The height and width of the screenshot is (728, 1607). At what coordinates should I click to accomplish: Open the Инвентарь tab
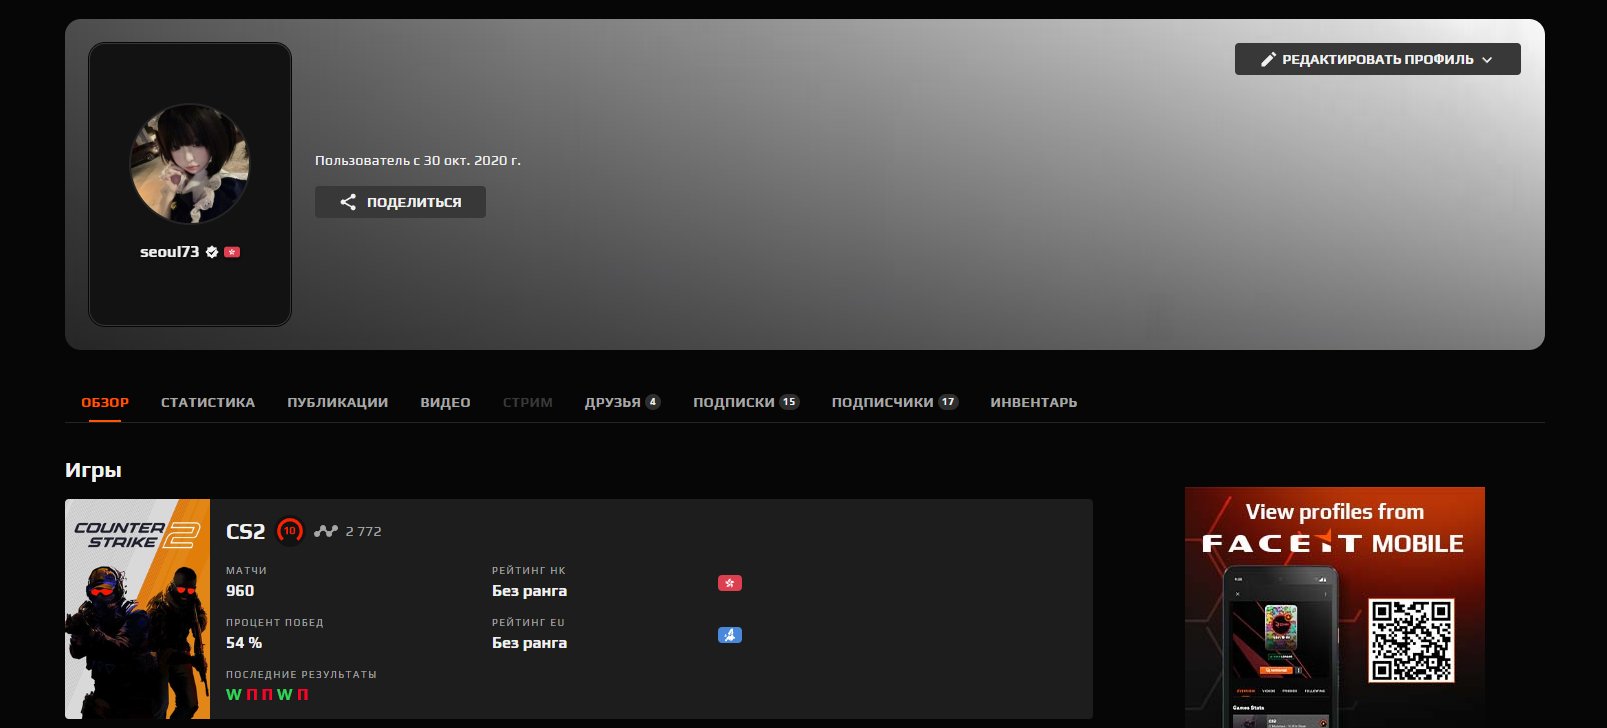click(x=1033, y=402)
